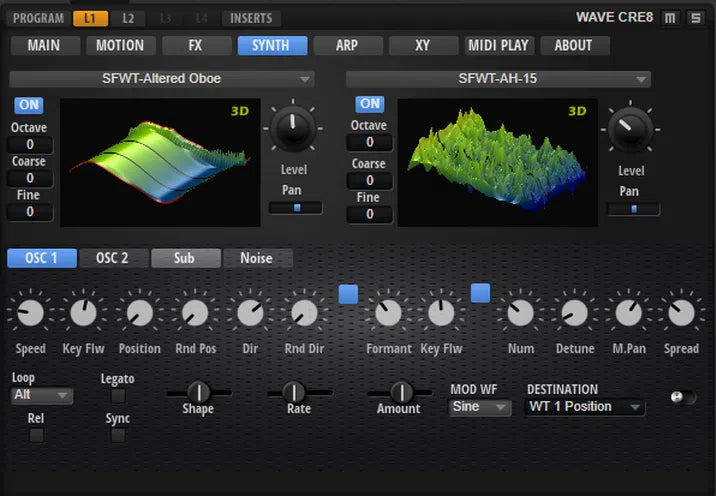Screen dimensions: 716x496
Task: Click the Shape slider
Action: [x=198, y=392]
